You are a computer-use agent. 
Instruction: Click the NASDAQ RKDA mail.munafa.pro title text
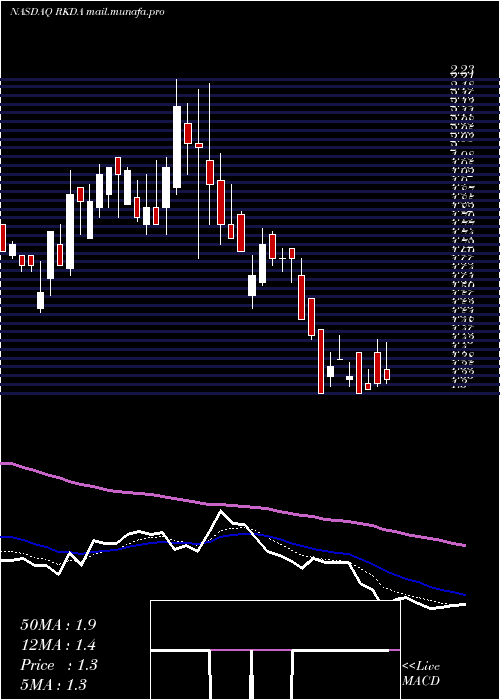87,12
